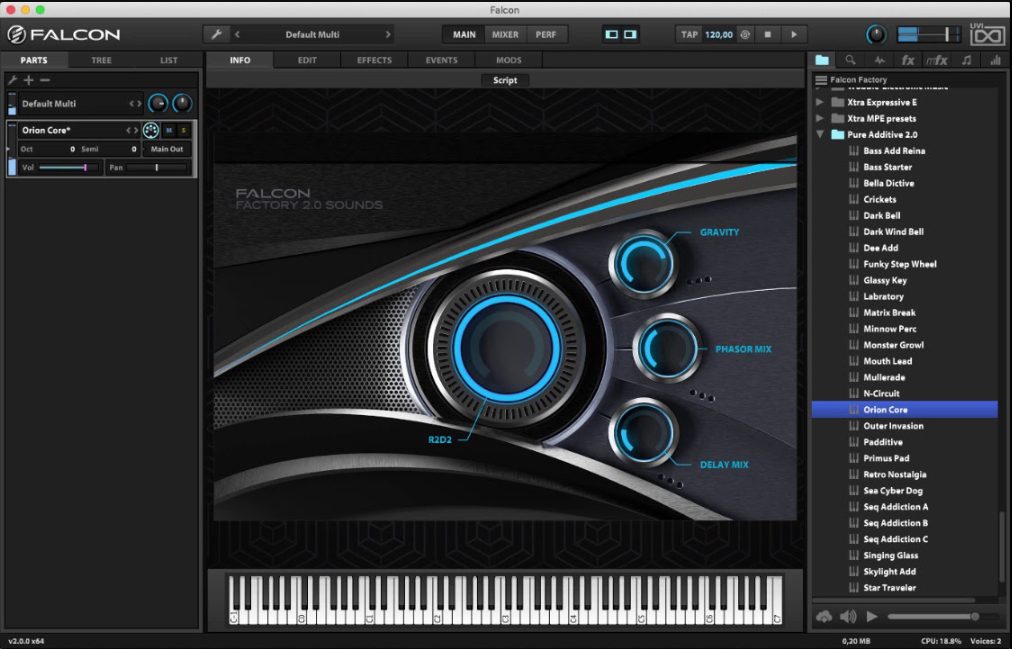Select previous multi with left arrow in header
The image size is (1012, 649).
[x=238, y=34]
